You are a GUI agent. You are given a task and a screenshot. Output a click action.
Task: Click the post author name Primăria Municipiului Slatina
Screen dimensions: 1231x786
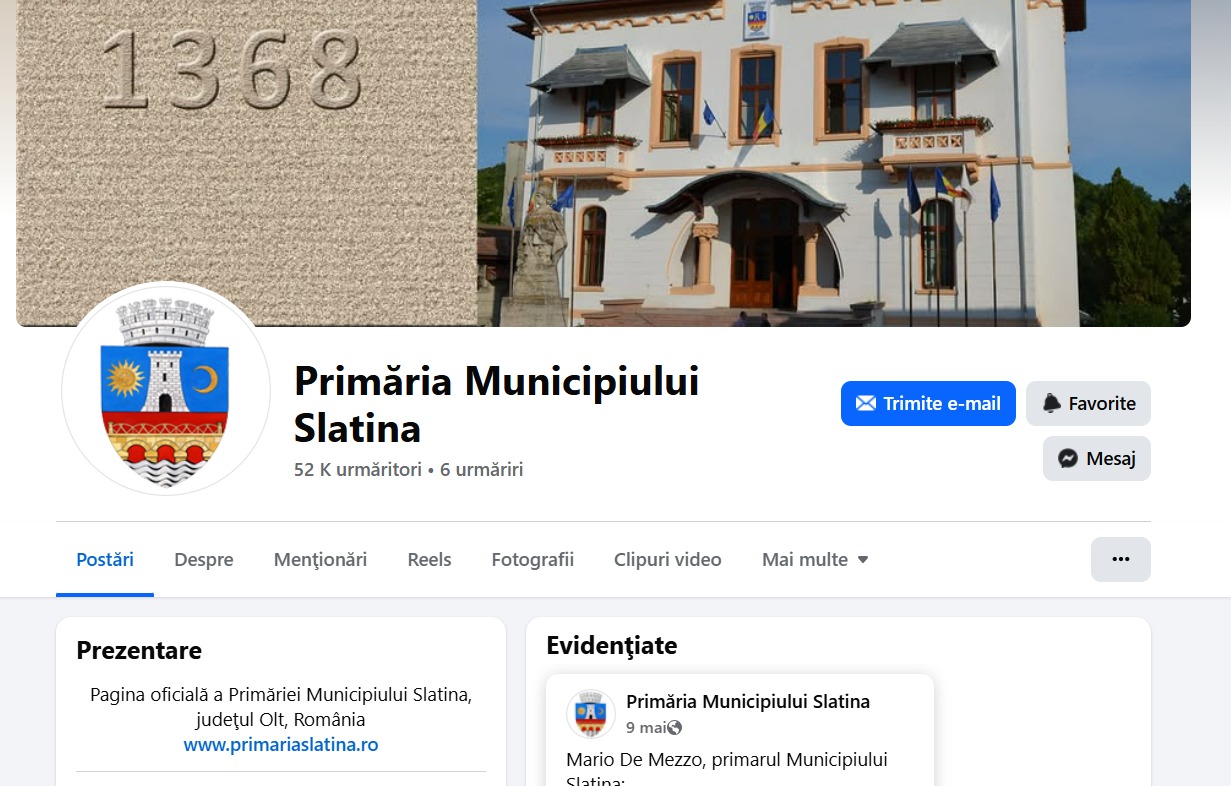pos(748,702)
